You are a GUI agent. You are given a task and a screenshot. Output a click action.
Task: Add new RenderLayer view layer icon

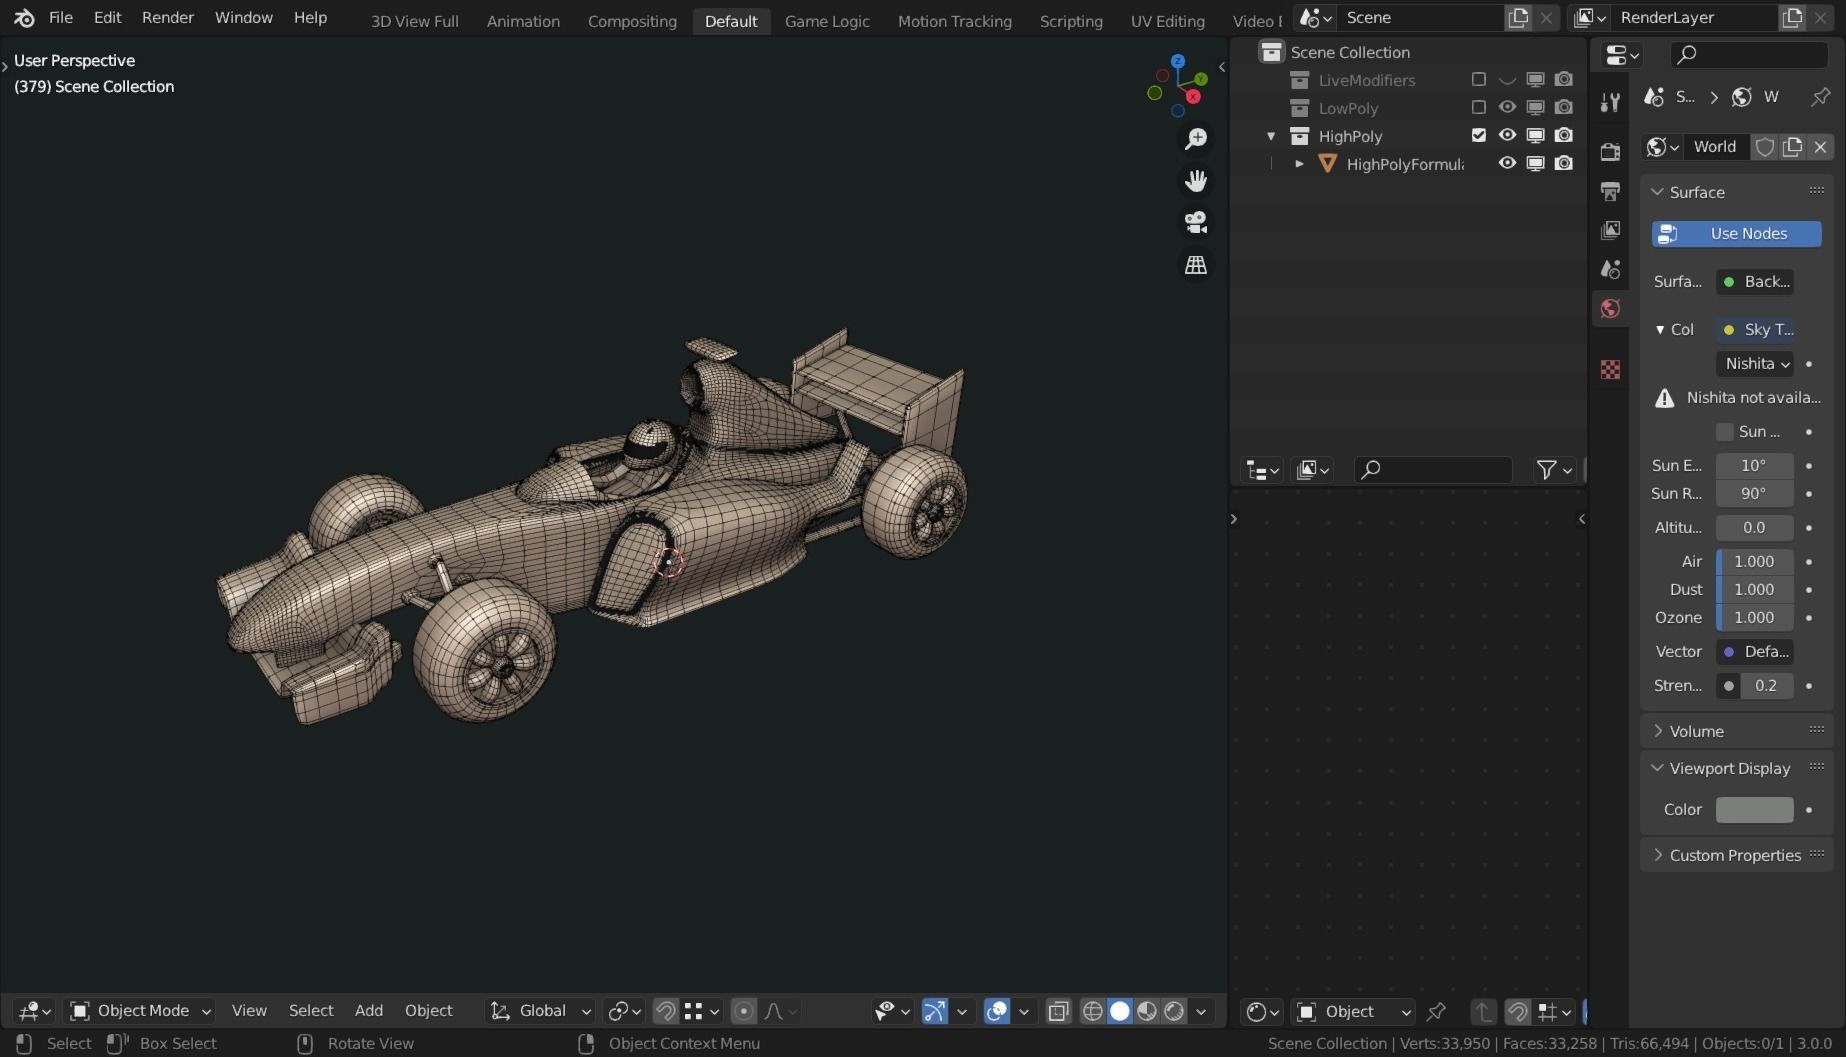(1792, 18)
